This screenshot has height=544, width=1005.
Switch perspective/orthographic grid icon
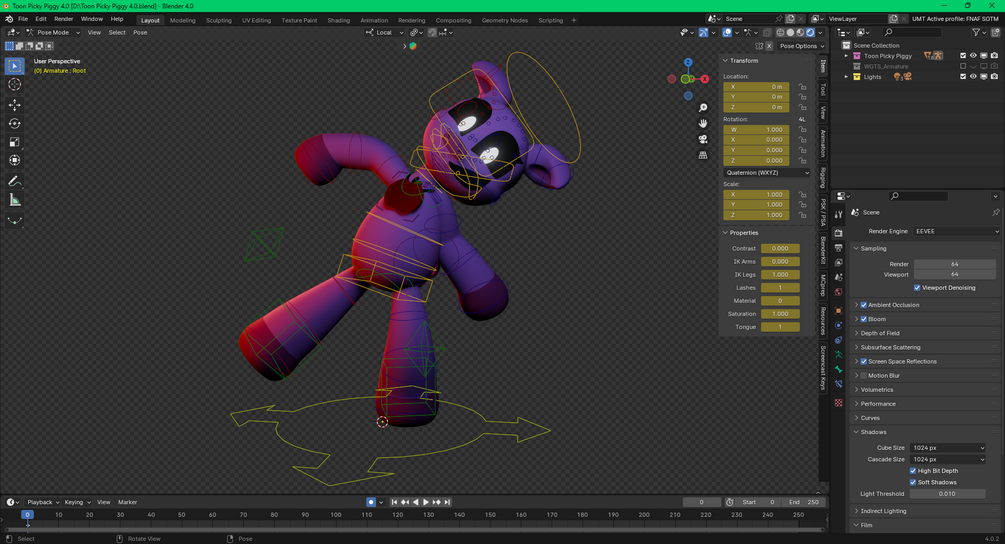tap(703, 155)
